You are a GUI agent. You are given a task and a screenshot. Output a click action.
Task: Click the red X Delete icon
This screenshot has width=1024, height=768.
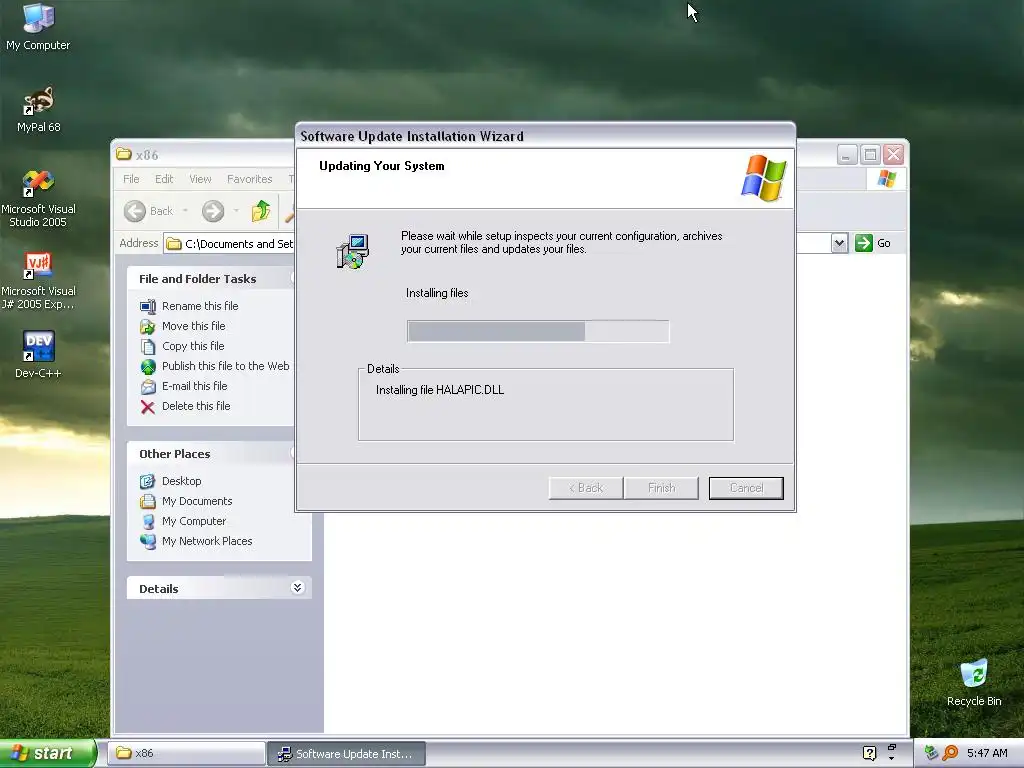coord(148,407)
